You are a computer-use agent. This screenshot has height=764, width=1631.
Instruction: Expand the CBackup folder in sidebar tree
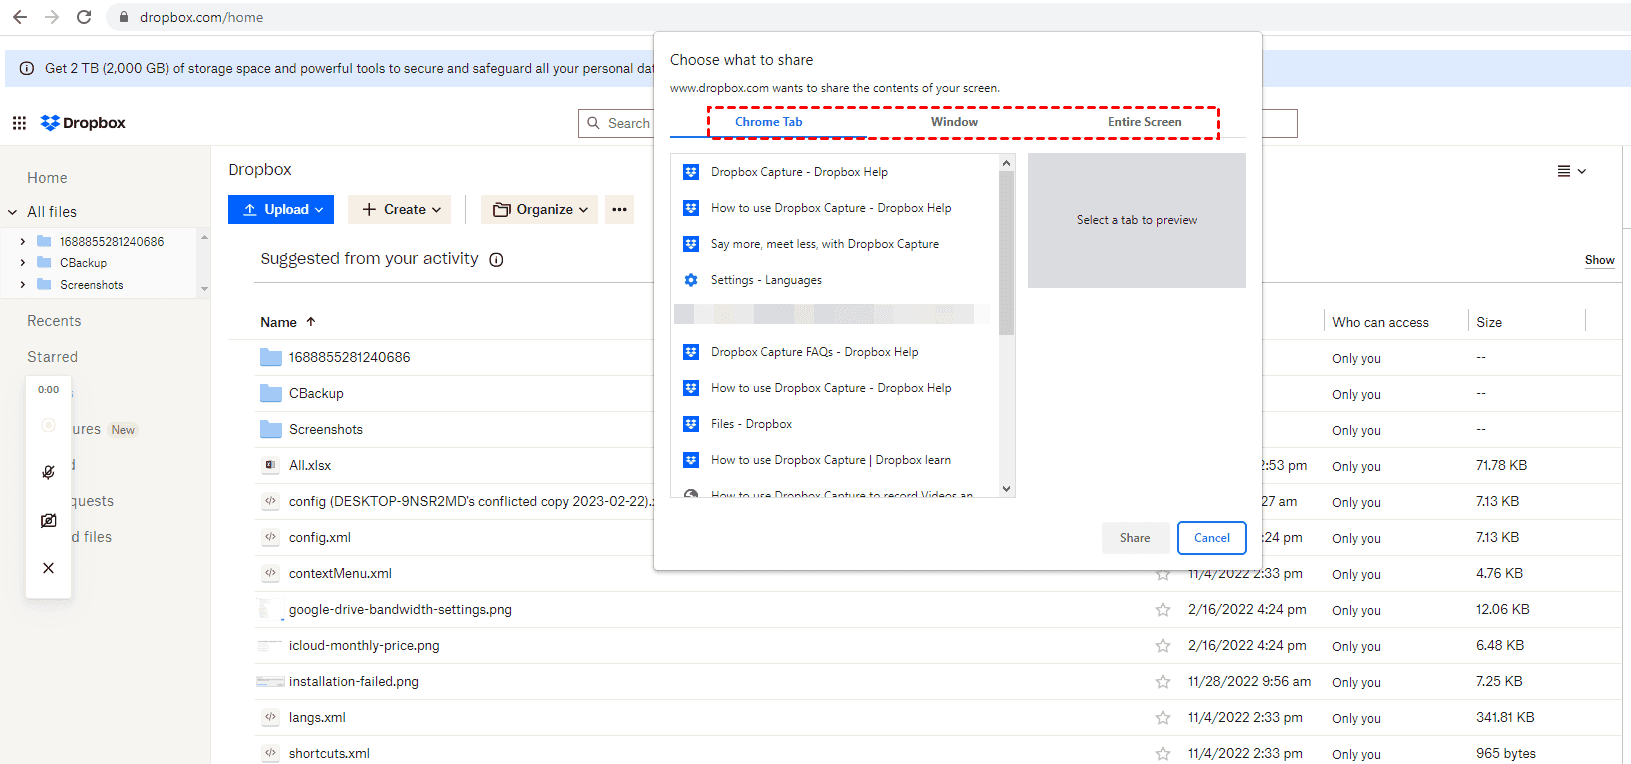23,262
